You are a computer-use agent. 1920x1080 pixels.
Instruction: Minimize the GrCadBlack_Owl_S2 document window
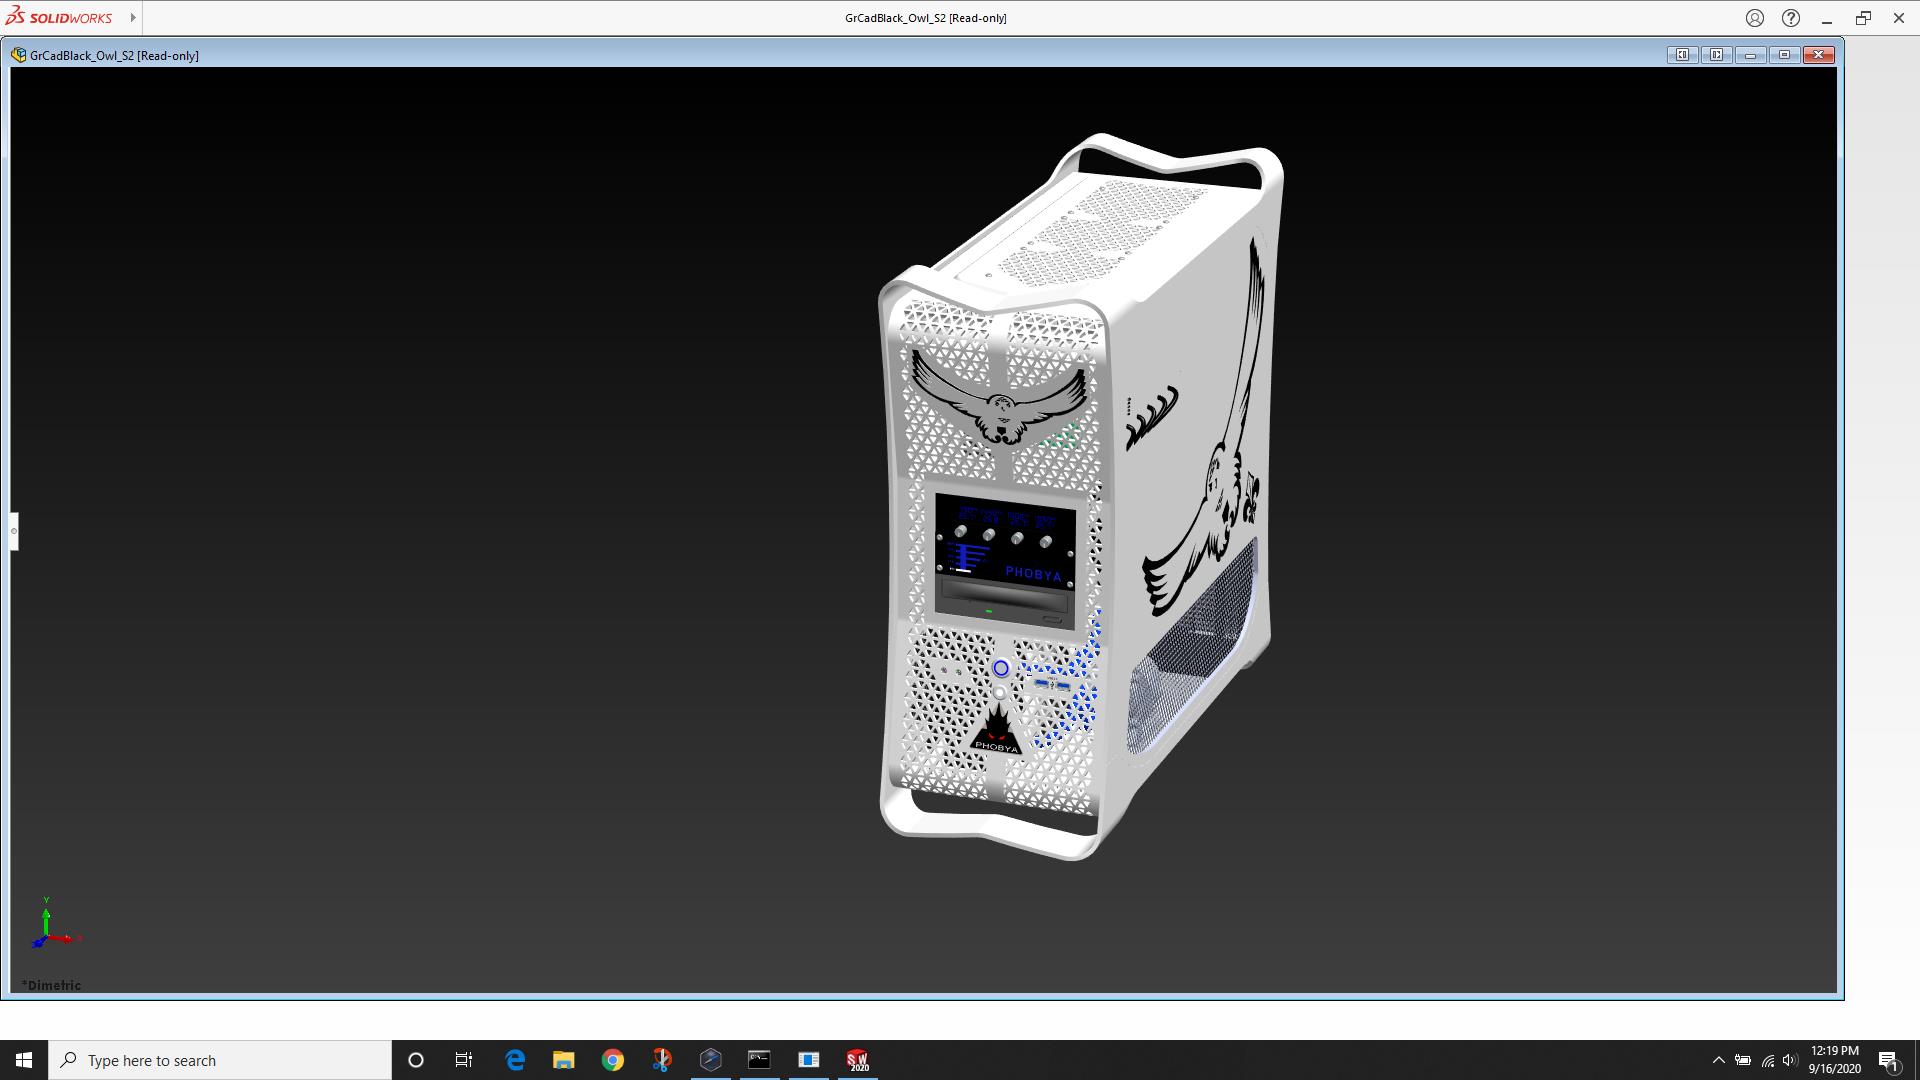[1750, 55]
